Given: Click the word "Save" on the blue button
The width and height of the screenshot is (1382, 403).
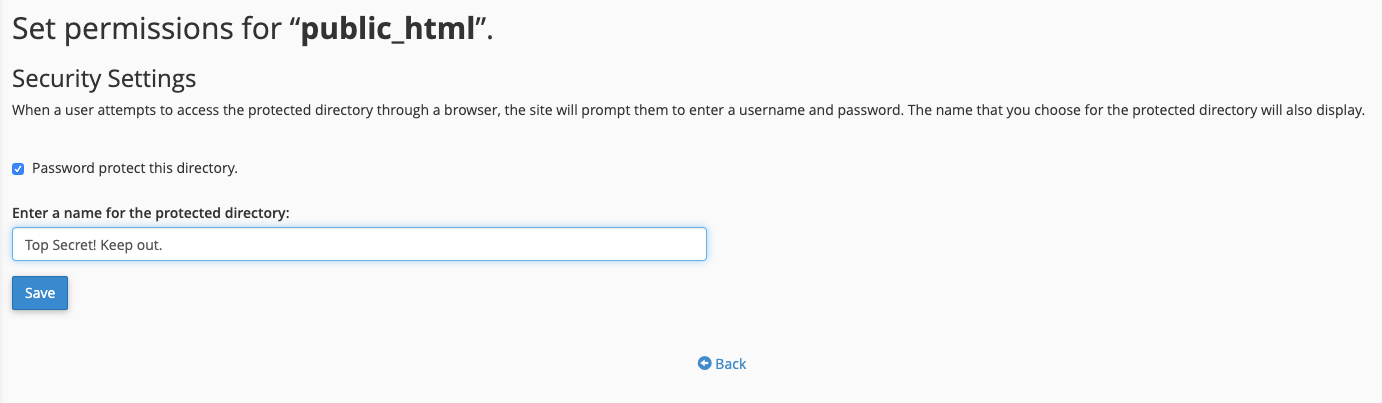Looking at the screenshot, I should point(40,293).
